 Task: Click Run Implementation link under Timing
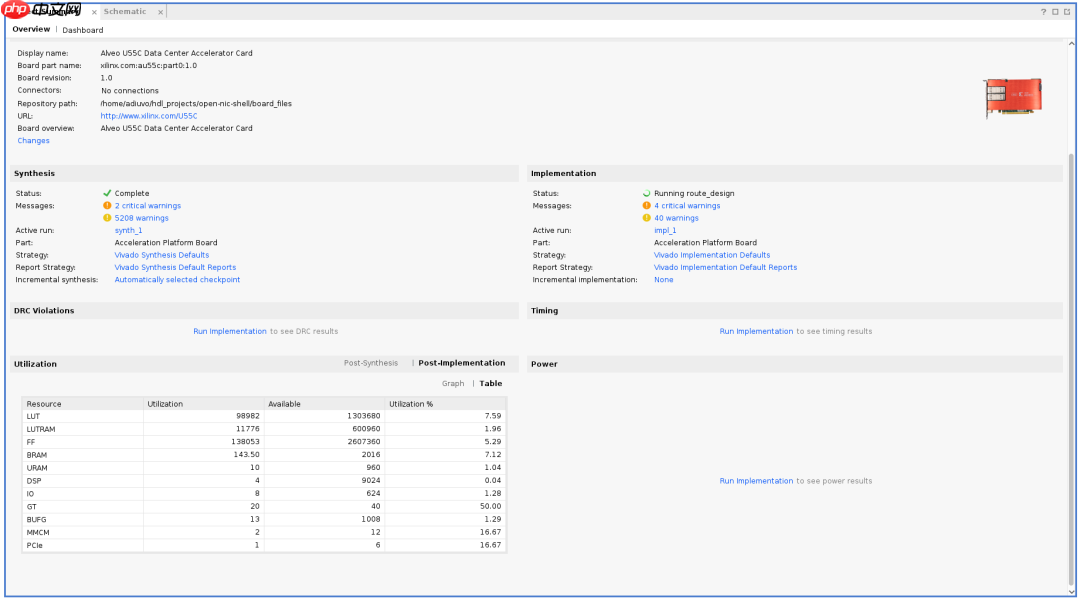point(756,332)
